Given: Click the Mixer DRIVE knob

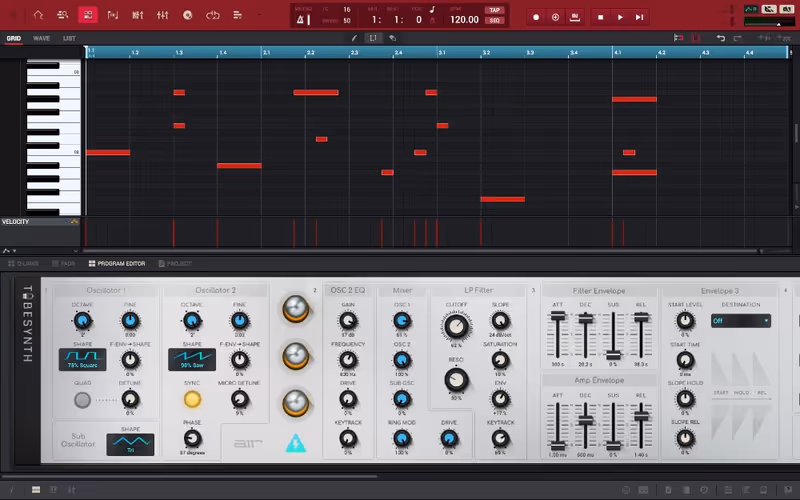Looking at the screenshot, I should [448, 438].
